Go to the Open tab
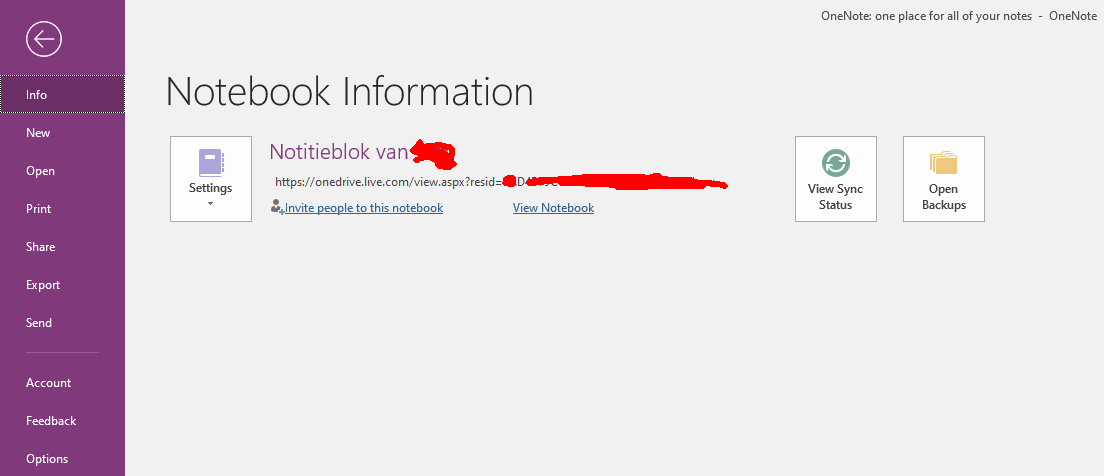 [x=63, y=170]
